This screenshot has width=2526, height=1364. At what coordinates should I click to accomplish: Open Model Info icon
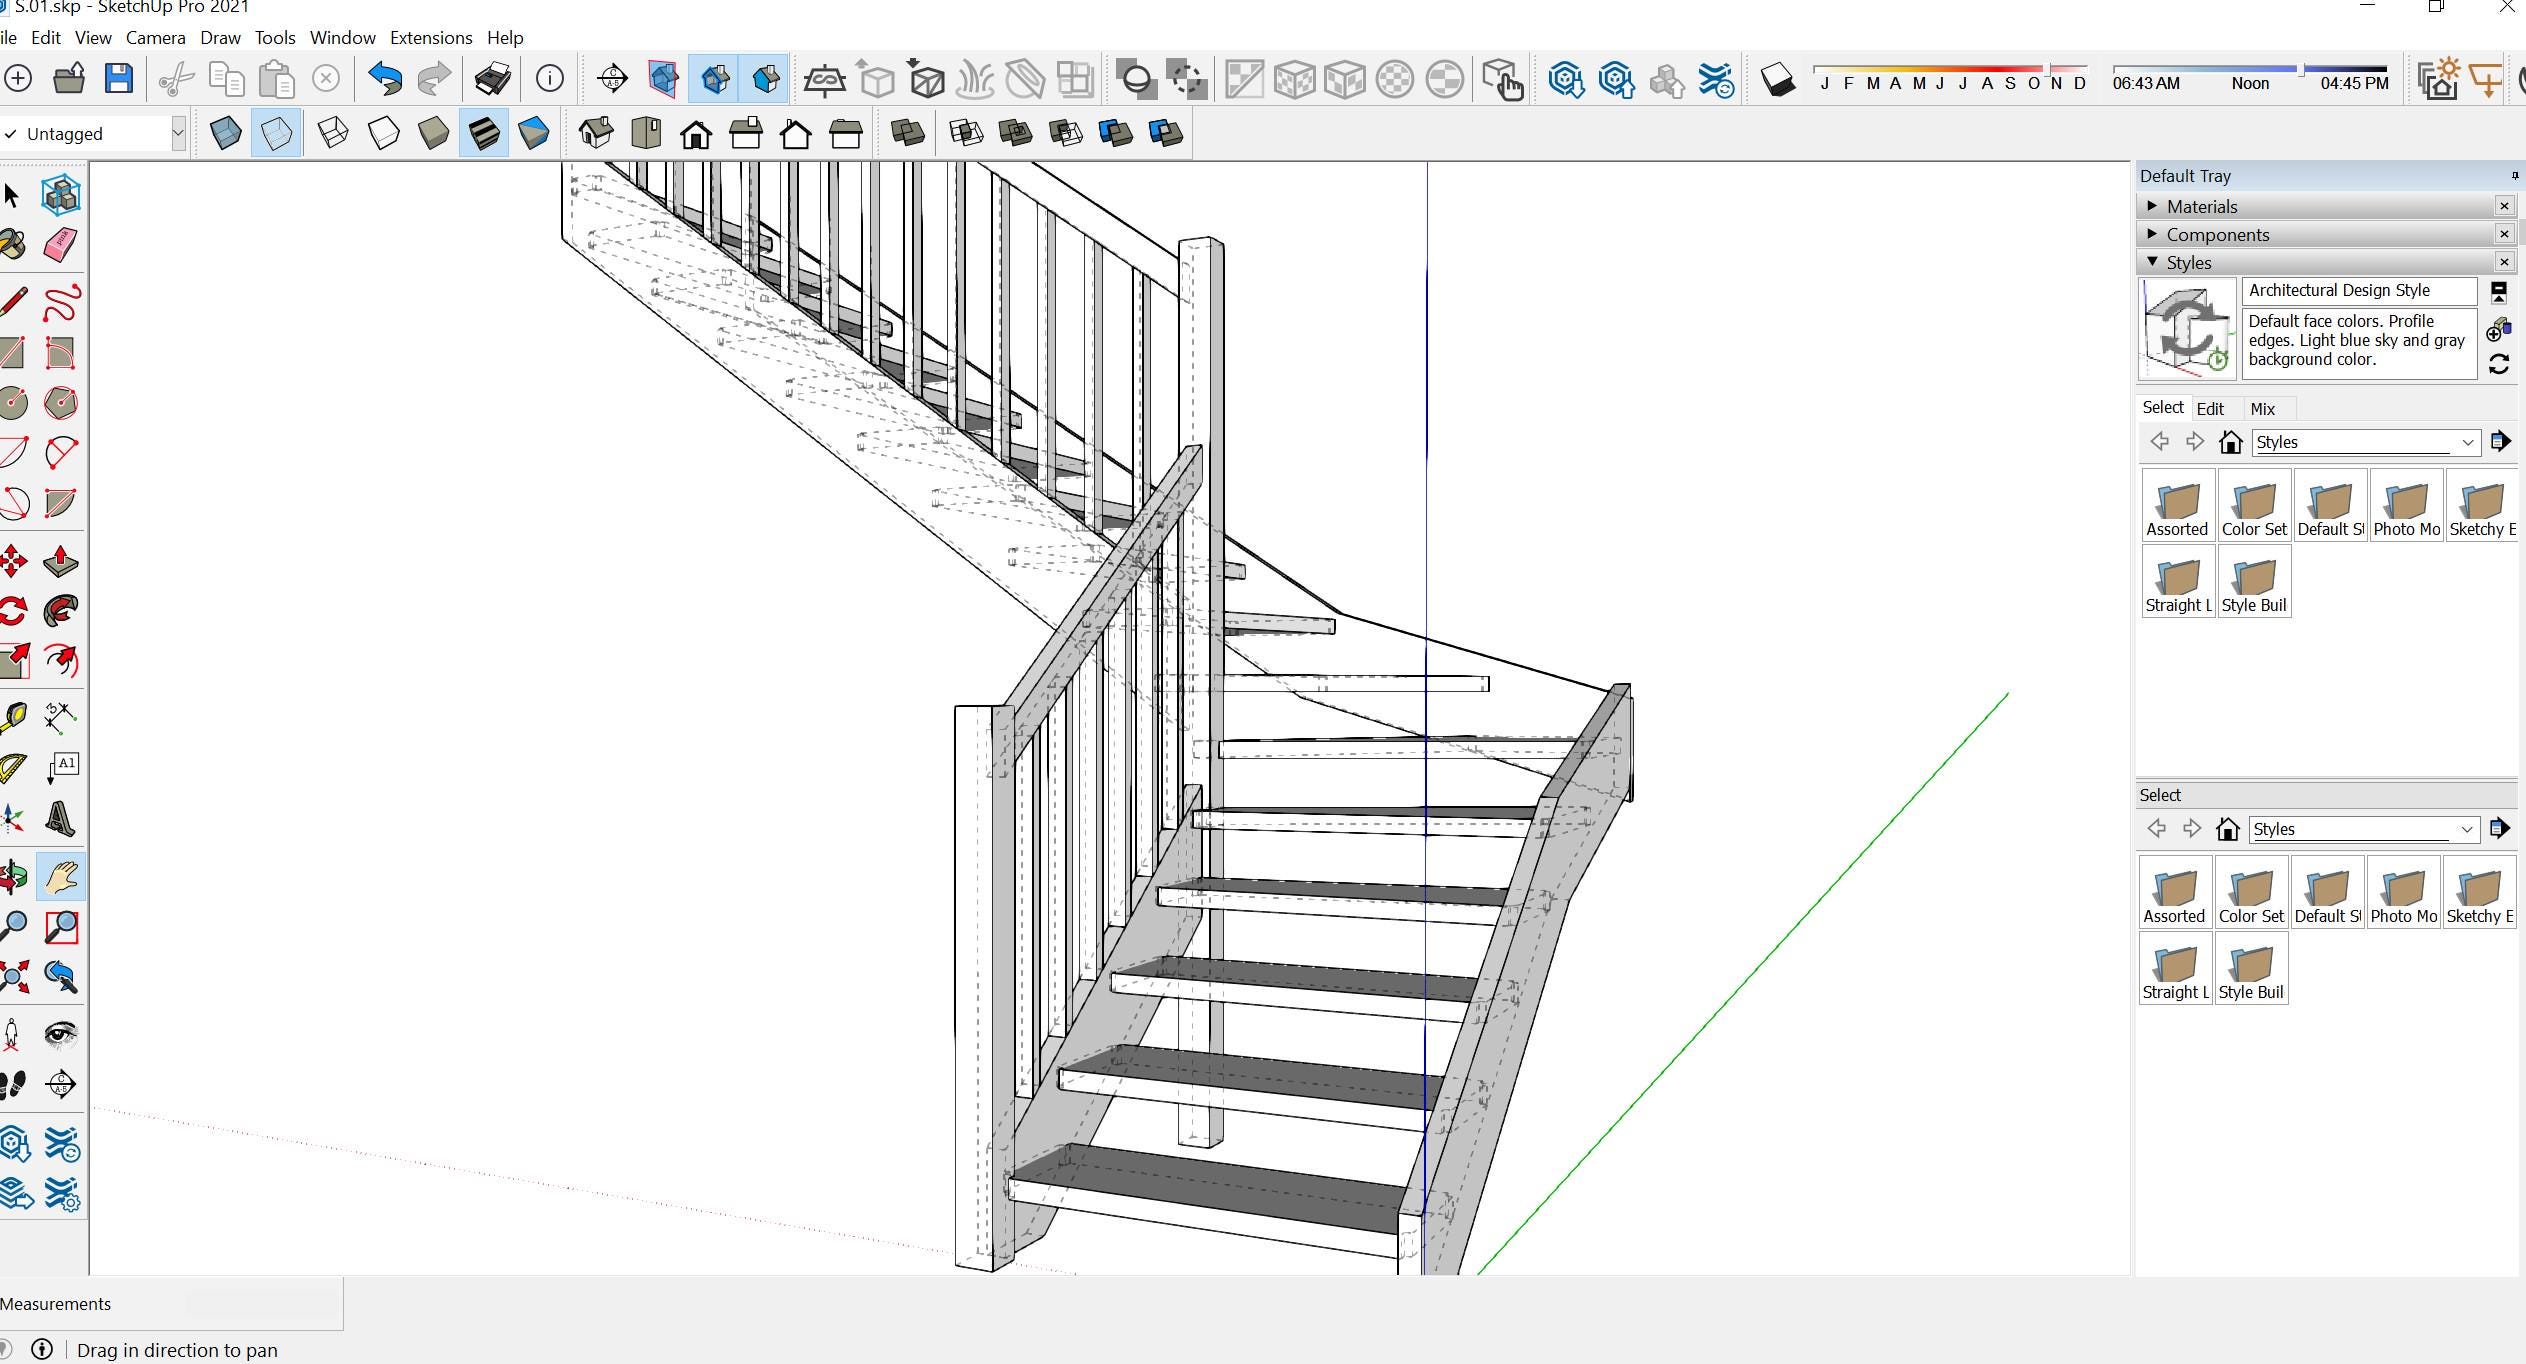550,78
